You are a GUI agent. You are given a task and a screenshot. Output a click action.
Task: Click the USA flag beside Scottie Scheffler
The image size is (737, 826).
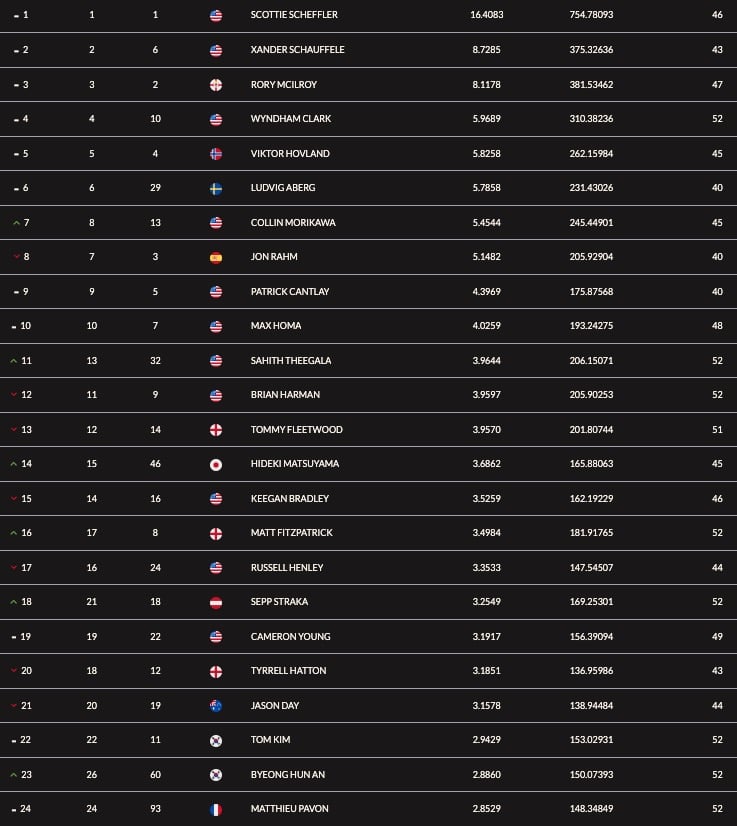click(215, 16)
